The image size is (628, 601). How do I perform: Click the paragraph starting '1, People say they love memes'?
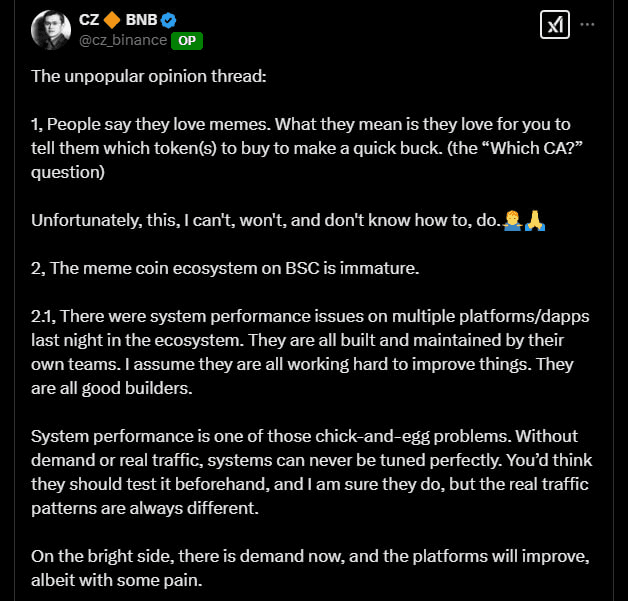pos(307,148)
